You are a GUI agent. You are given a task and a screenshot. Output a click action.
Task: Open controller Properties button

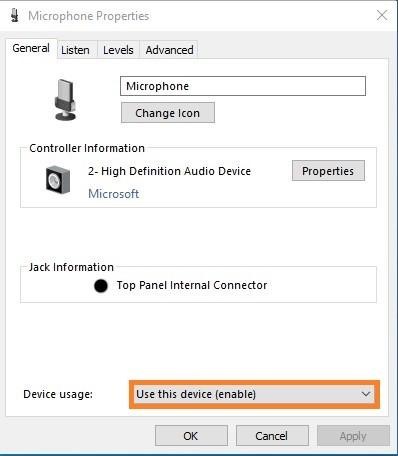coord(328,171)
